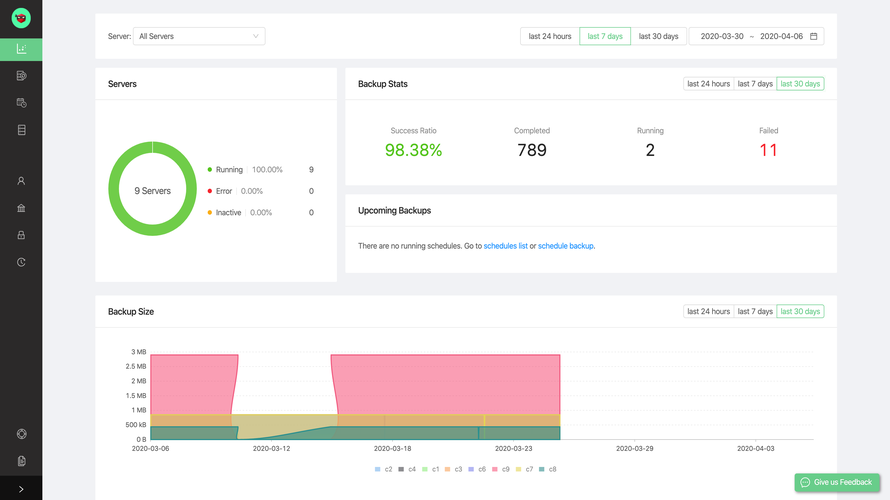Click the user profile icon in sidebar
Viewport: 890px width, 500px height.
pos(21,181)
